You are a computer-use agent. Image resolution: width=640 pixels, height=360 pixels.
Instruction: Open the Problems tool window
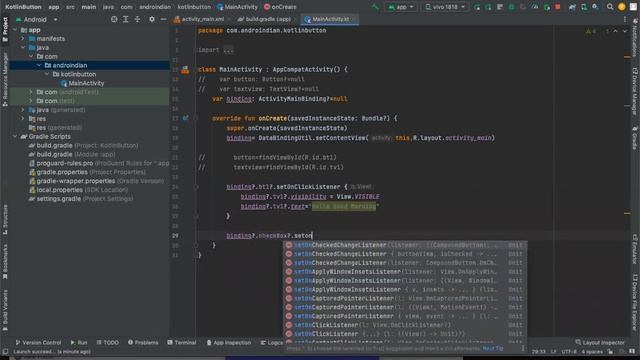(143, 343)
